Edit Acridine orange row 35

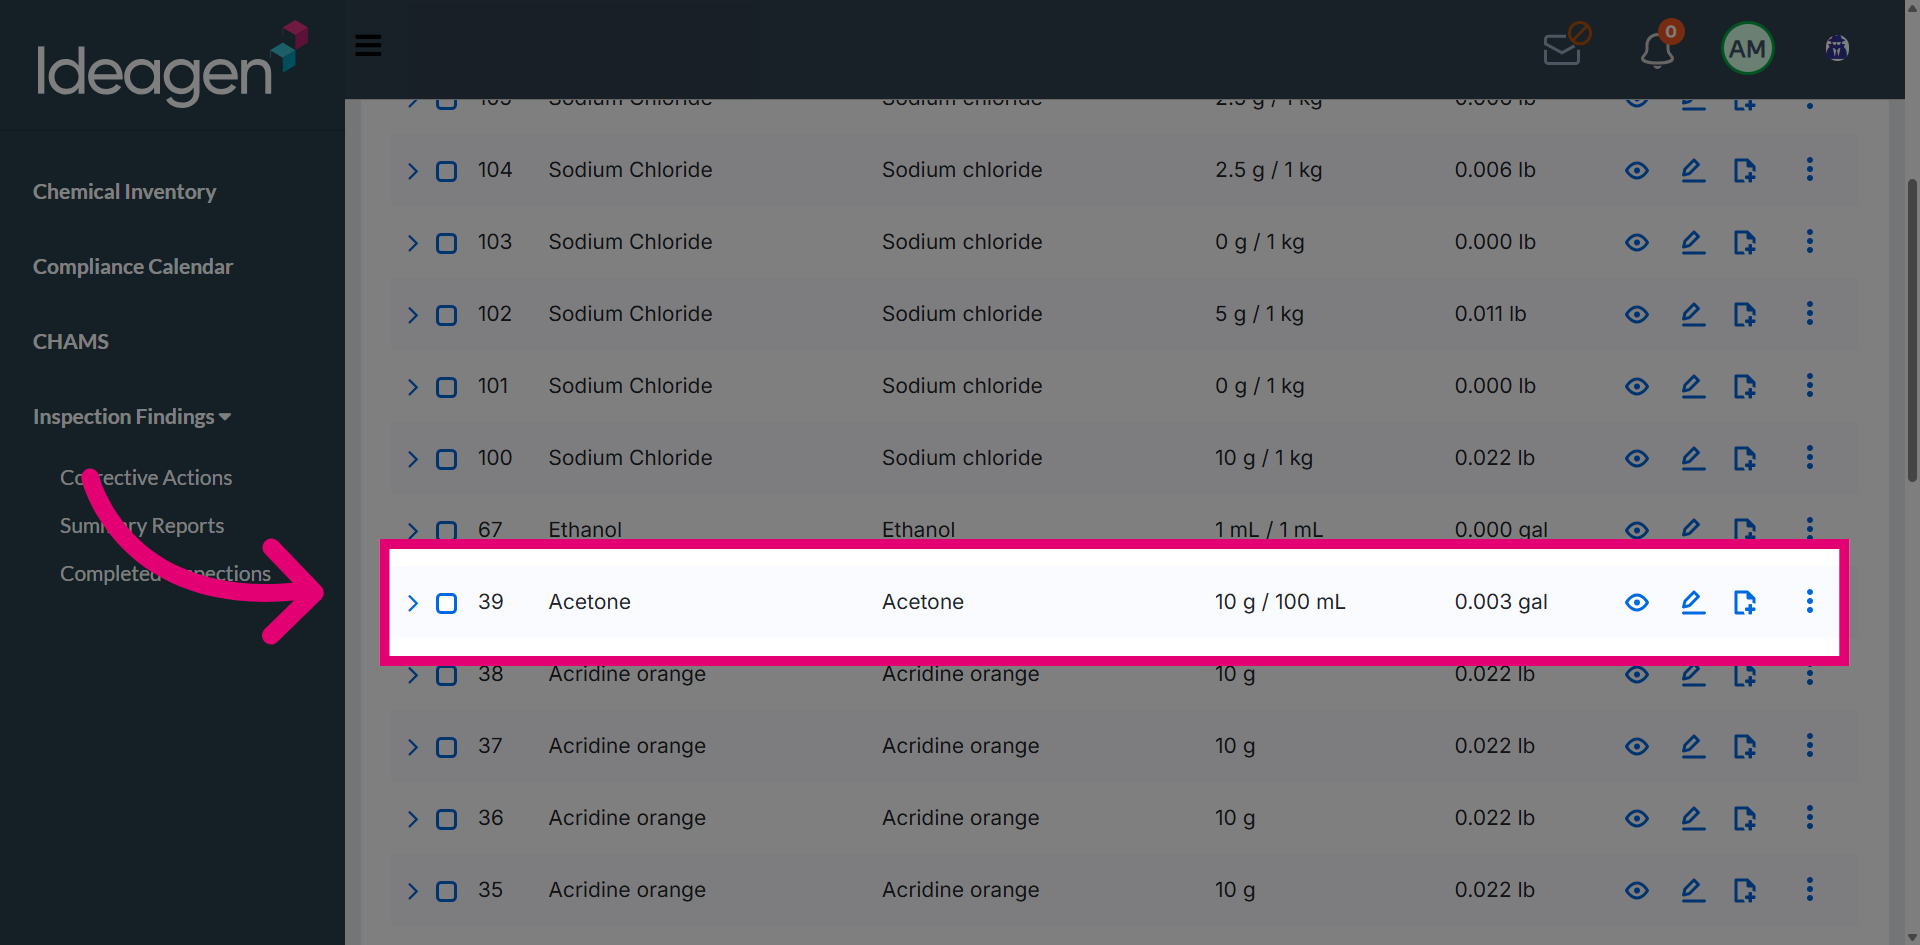[x=1693, y=890]
